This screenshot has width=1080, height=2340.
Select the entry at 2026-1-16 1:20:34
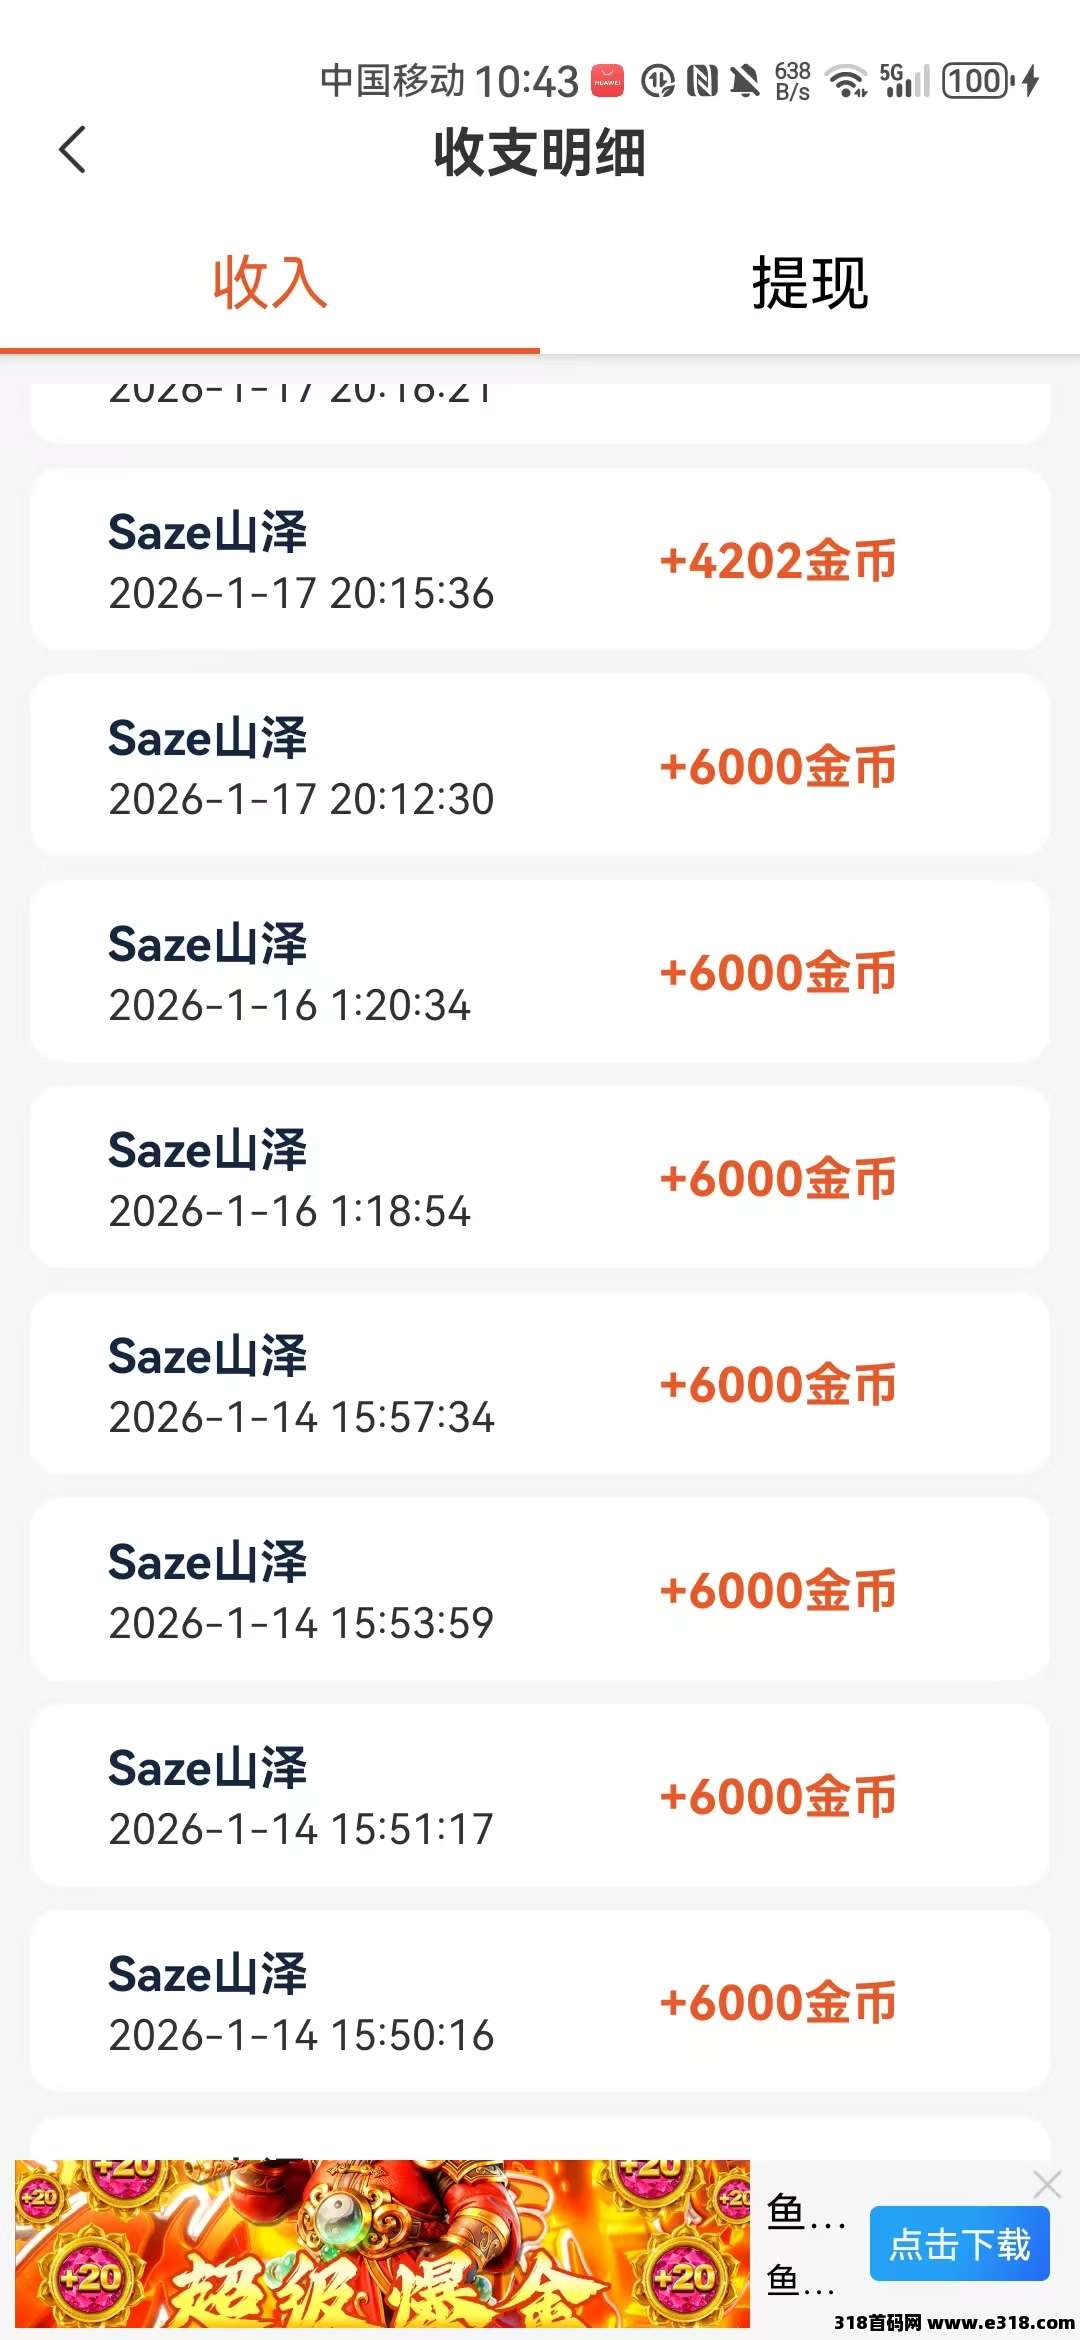coord(540,972)
